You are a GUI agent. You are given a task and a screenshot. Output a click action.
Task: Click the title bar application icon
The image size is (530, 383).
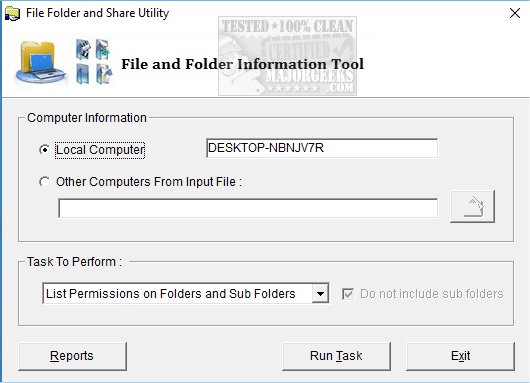click(x=13, y=14)
